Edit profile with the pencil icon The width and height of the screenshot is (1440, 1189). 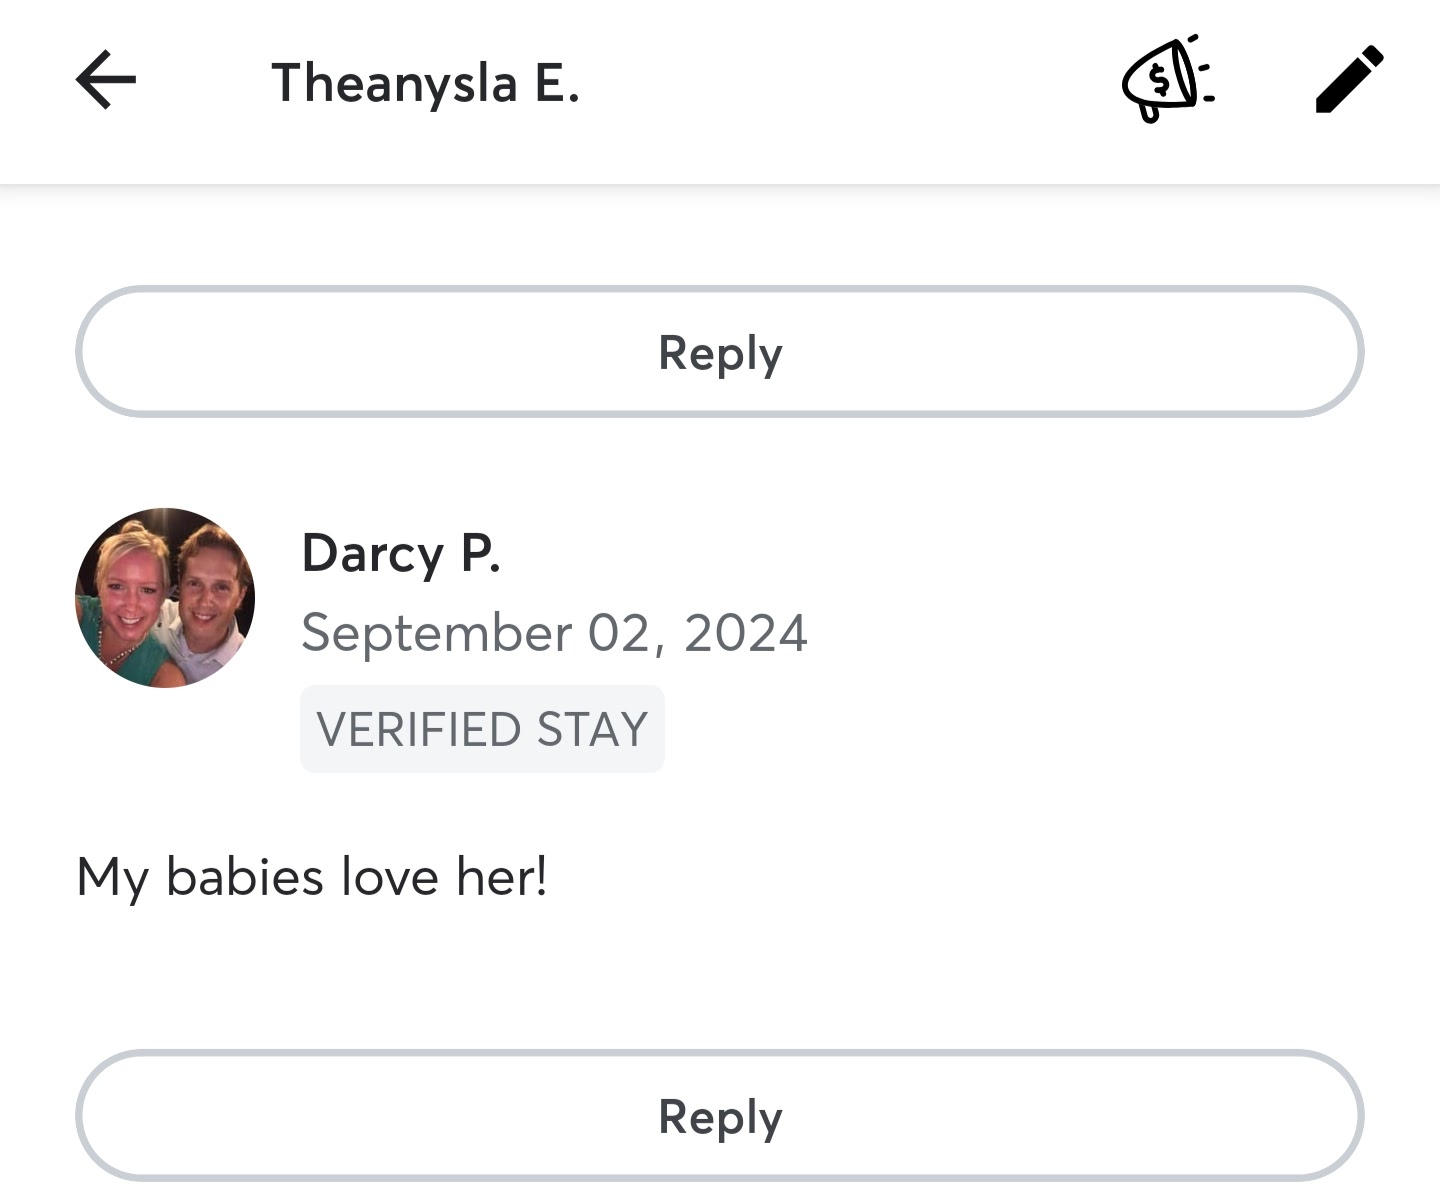(x=1349, y=80)
